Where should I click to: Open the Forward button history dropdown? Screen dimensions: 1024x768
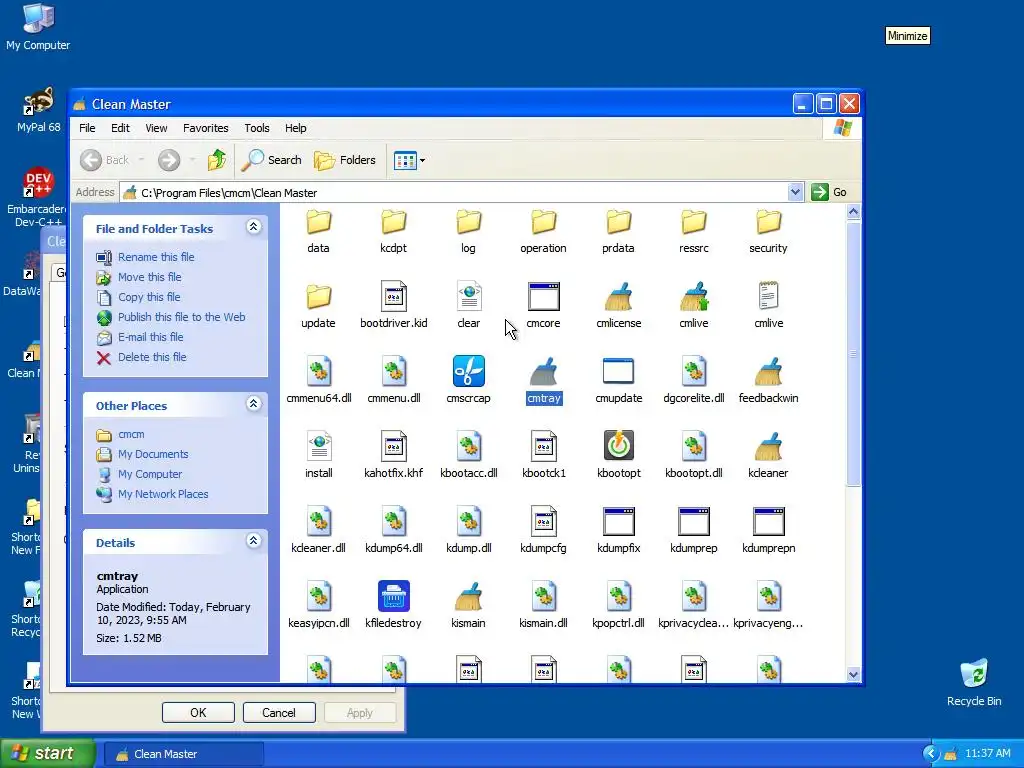pyautogui.click(x=192, y=160)
